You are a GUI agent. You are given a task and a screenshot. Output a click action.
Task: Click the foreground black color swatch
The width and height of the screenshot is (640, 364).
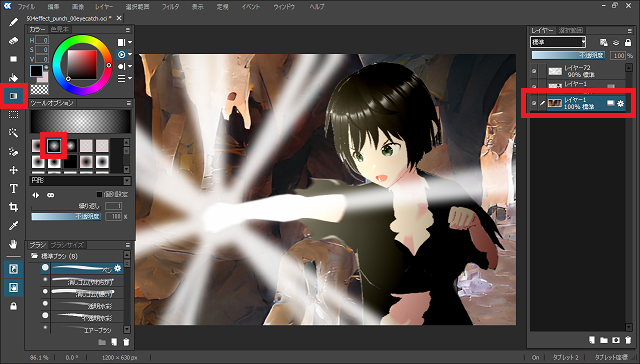pyautogui.click(x=36, y=71)
